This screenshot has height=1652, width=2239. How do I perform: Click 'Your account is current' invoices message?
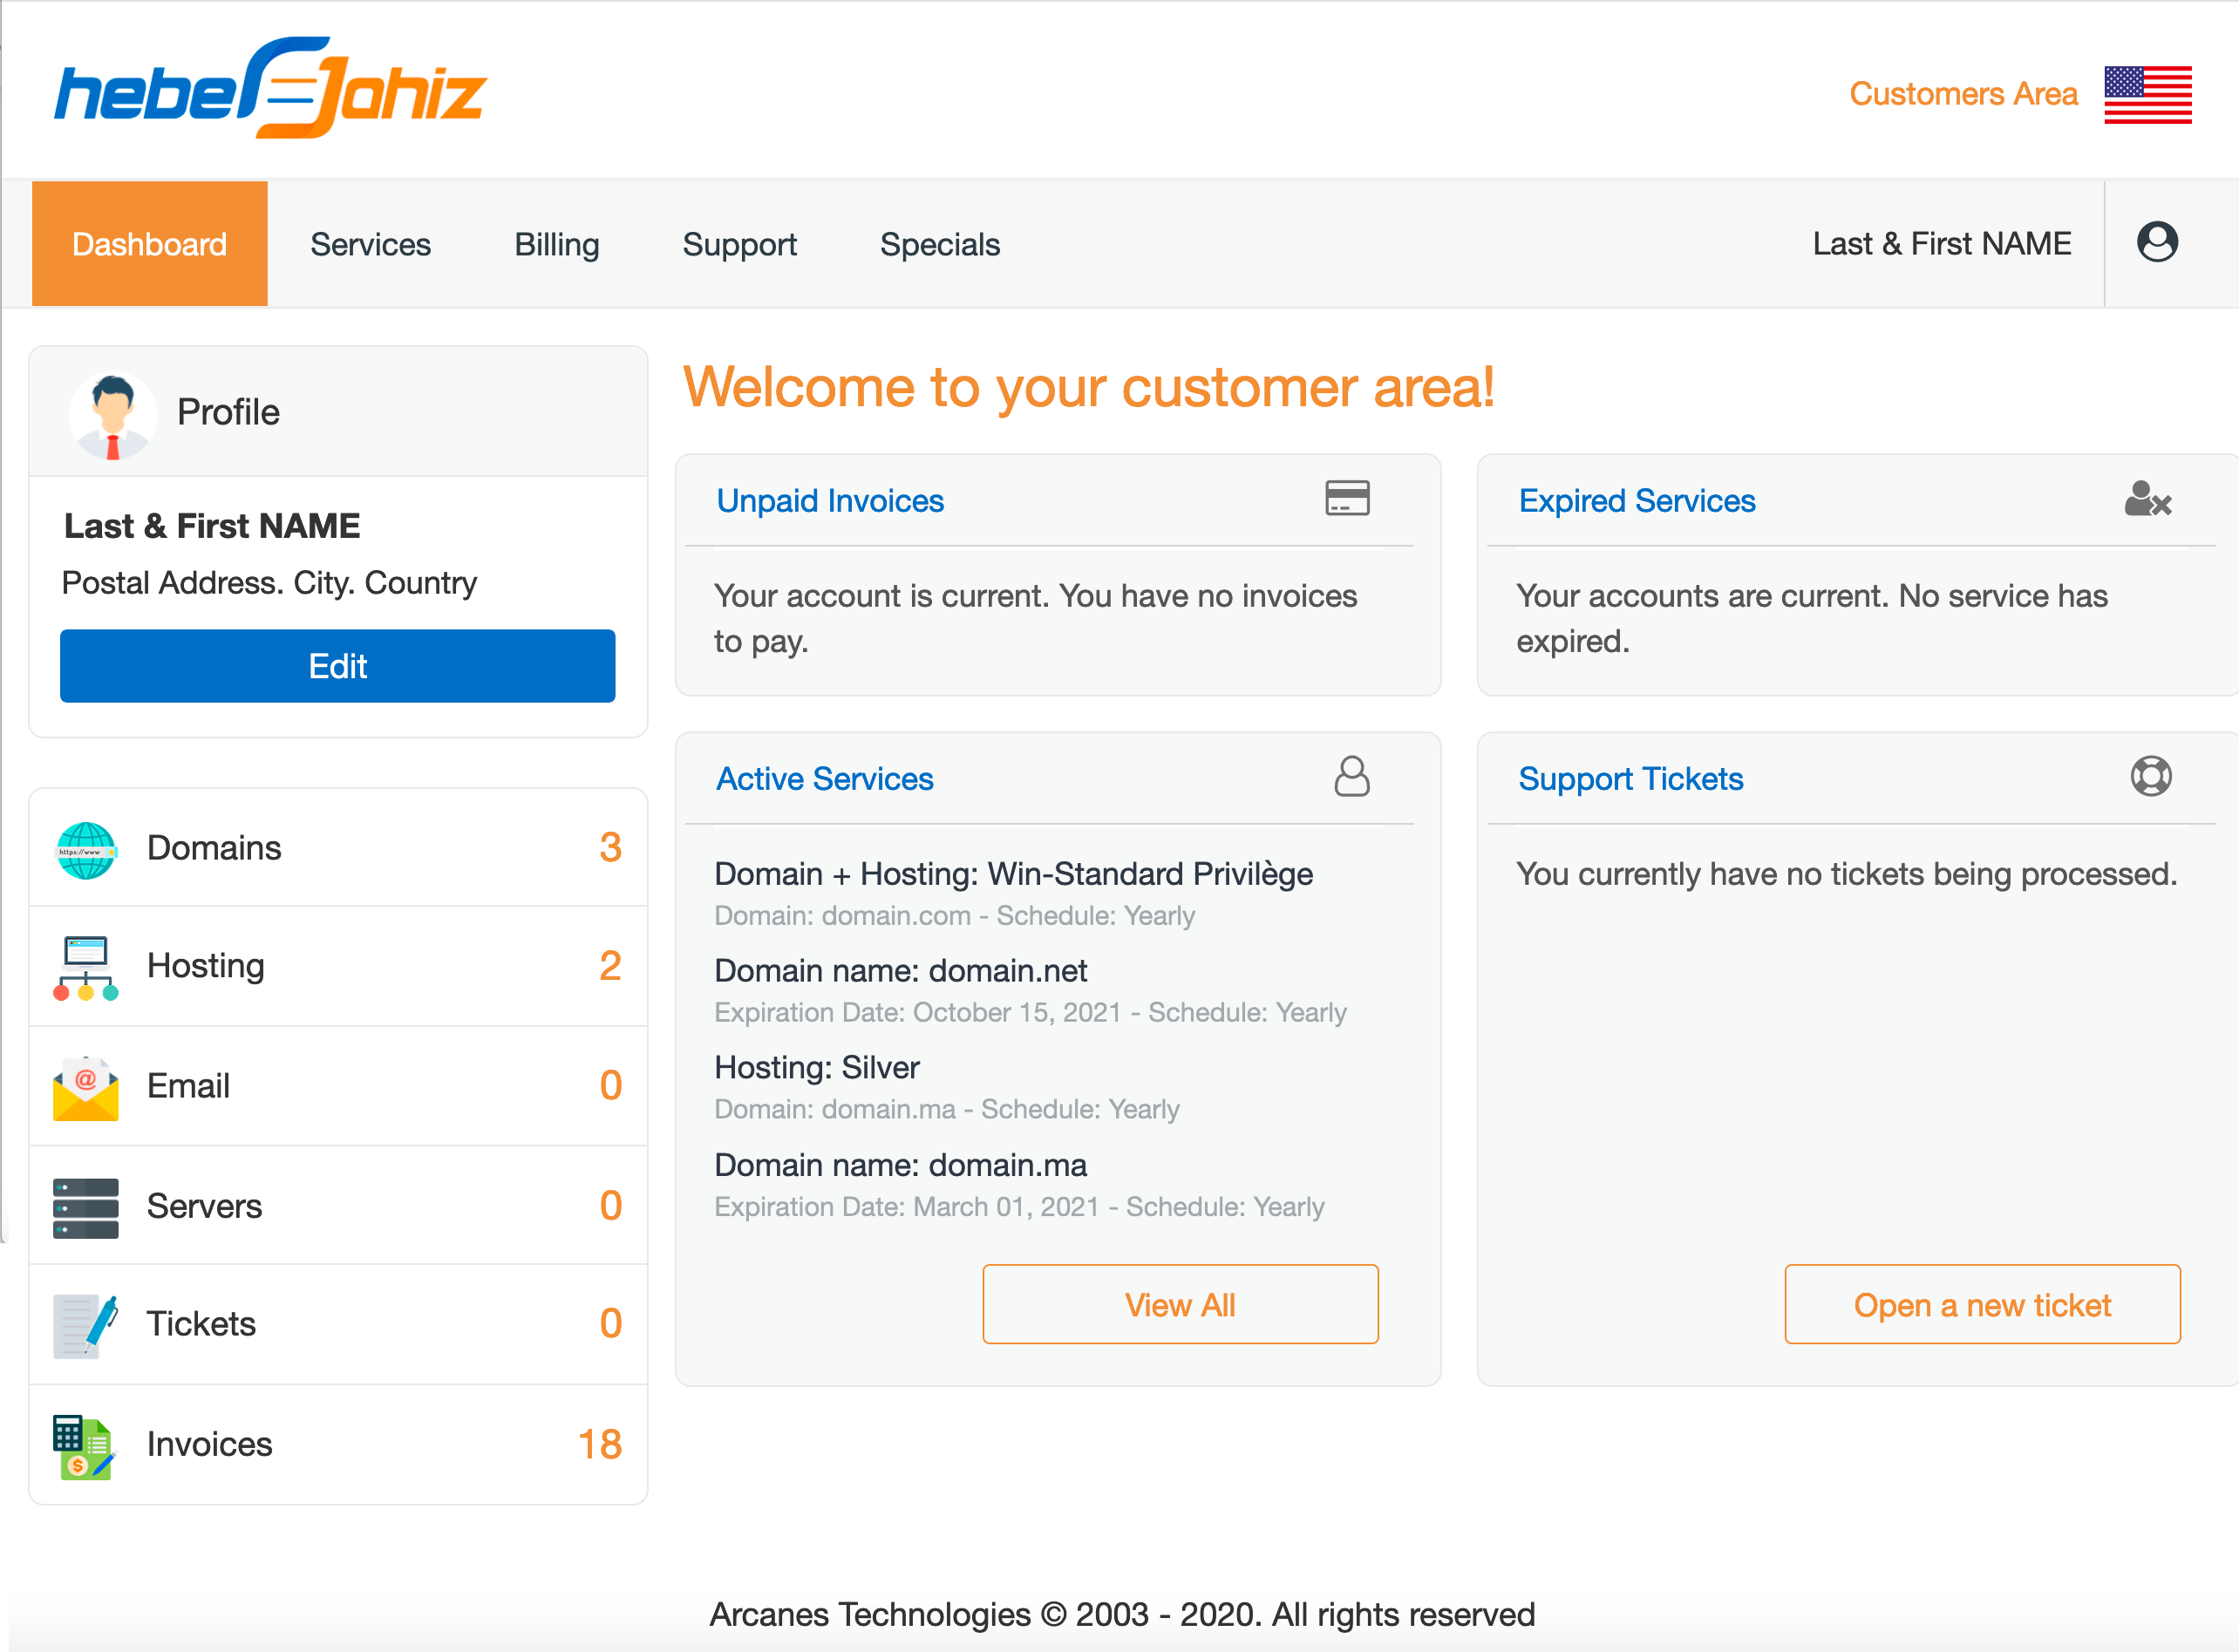point(1036,619)
